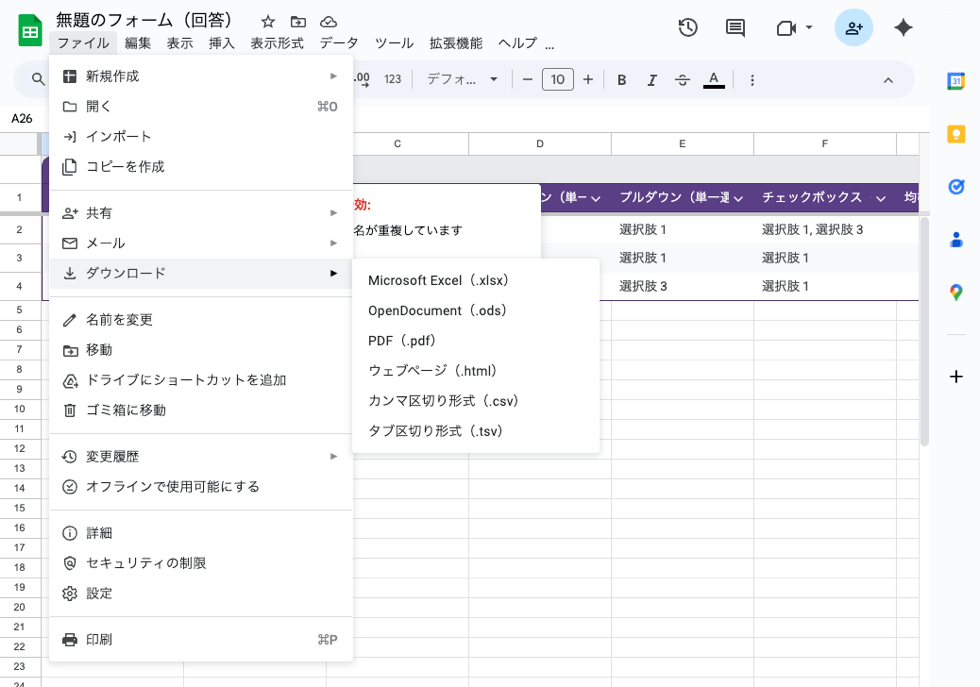This screenshot has height=687, width=980.
Task: Select the printer icon to print
Action: (x=69, y=639)
